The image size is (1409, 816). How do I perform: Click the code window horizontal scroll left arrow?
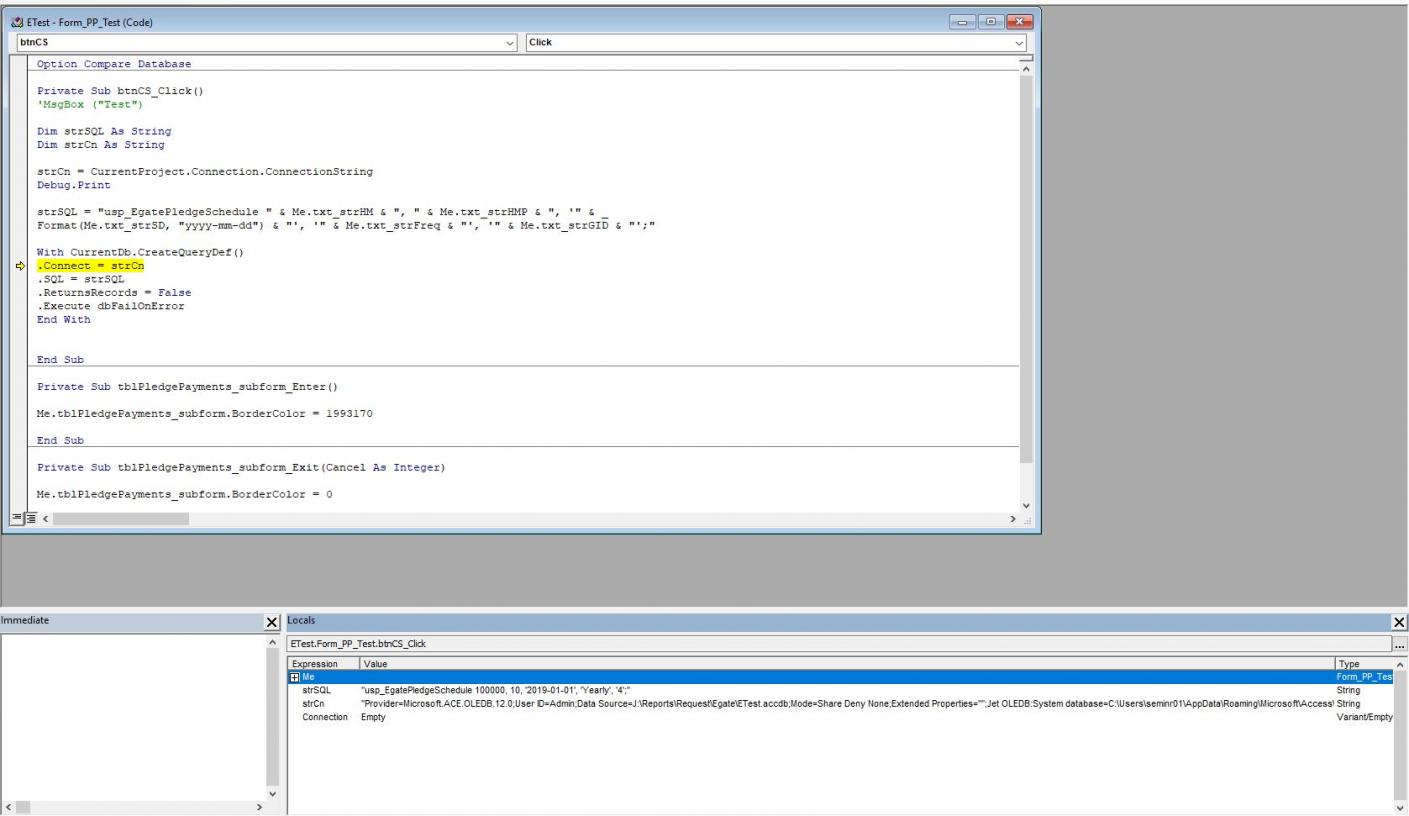(45, 519)
